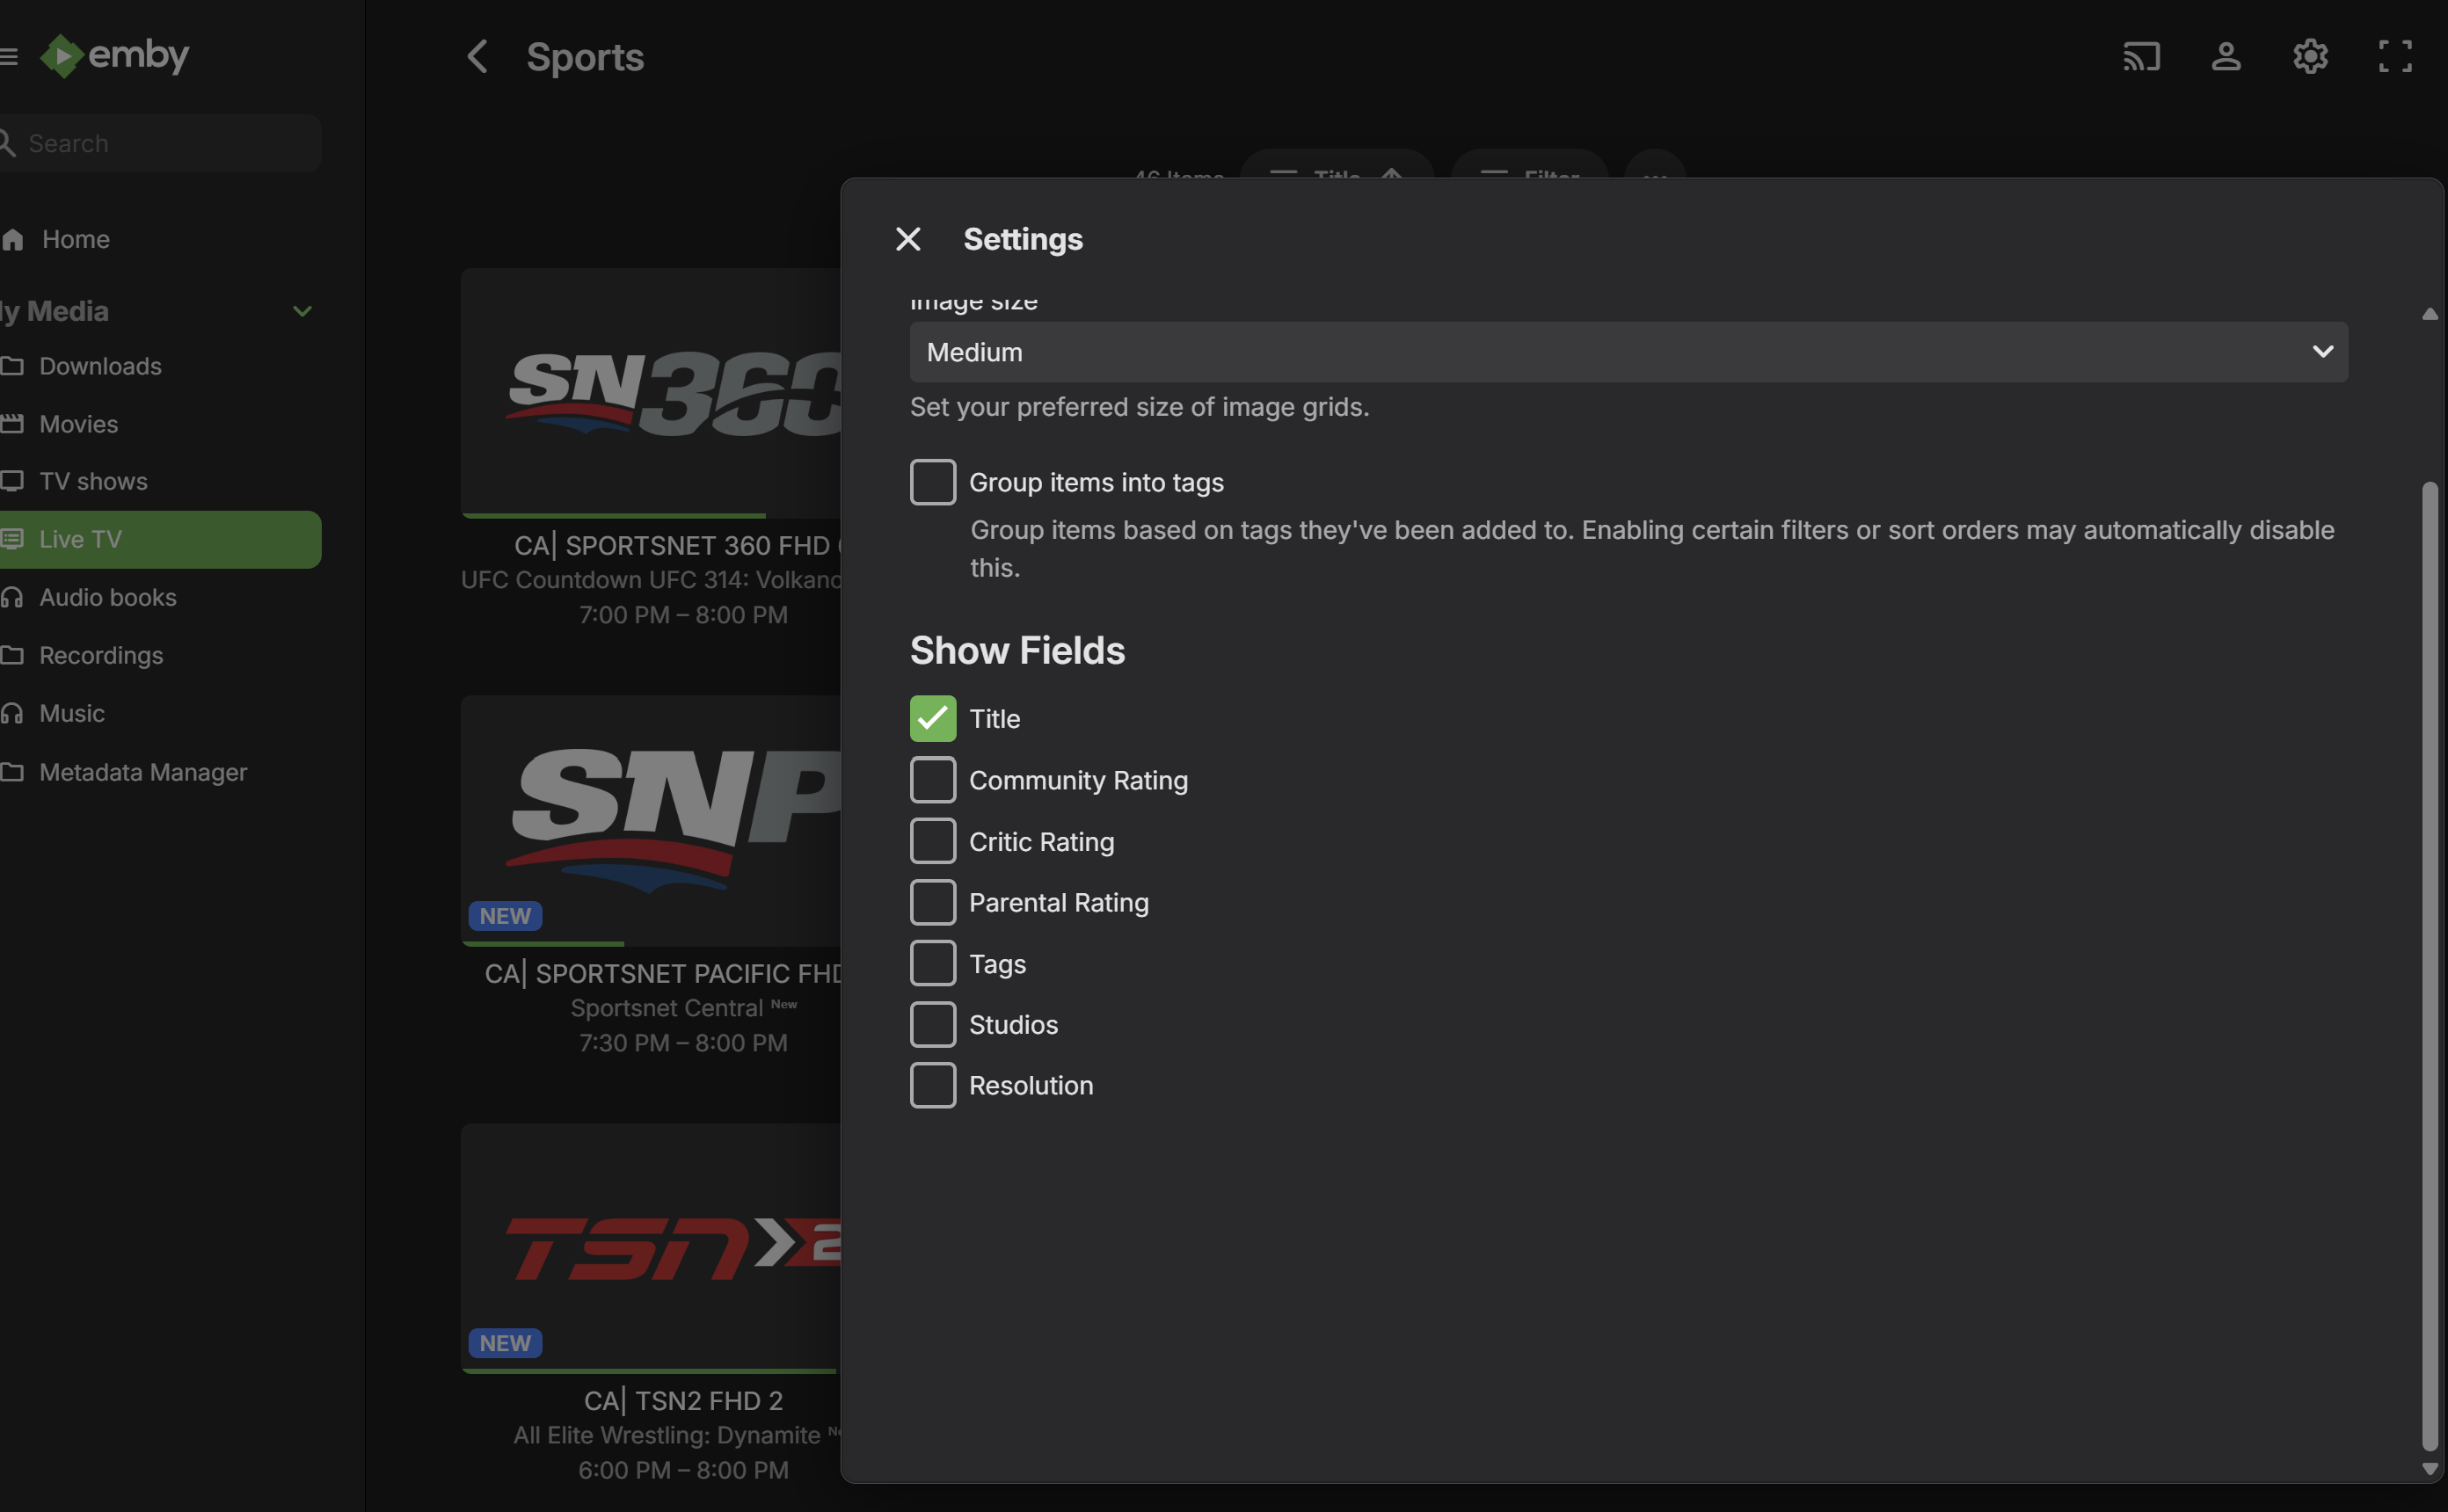The height and width of the screenshot is (1512, 2448).
Task: Click the TV shows monitor icon
Action: (12, 481)
